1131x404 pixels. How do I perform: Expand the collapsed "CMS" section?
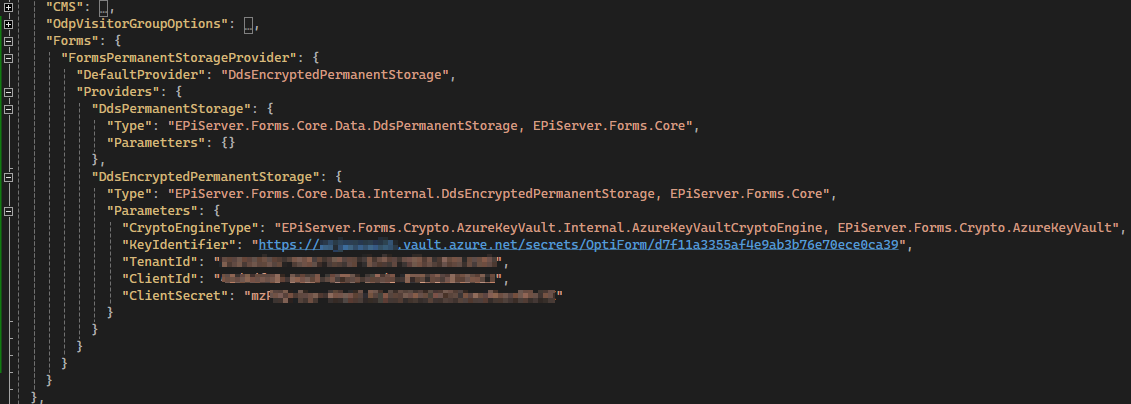click(8, 7)
